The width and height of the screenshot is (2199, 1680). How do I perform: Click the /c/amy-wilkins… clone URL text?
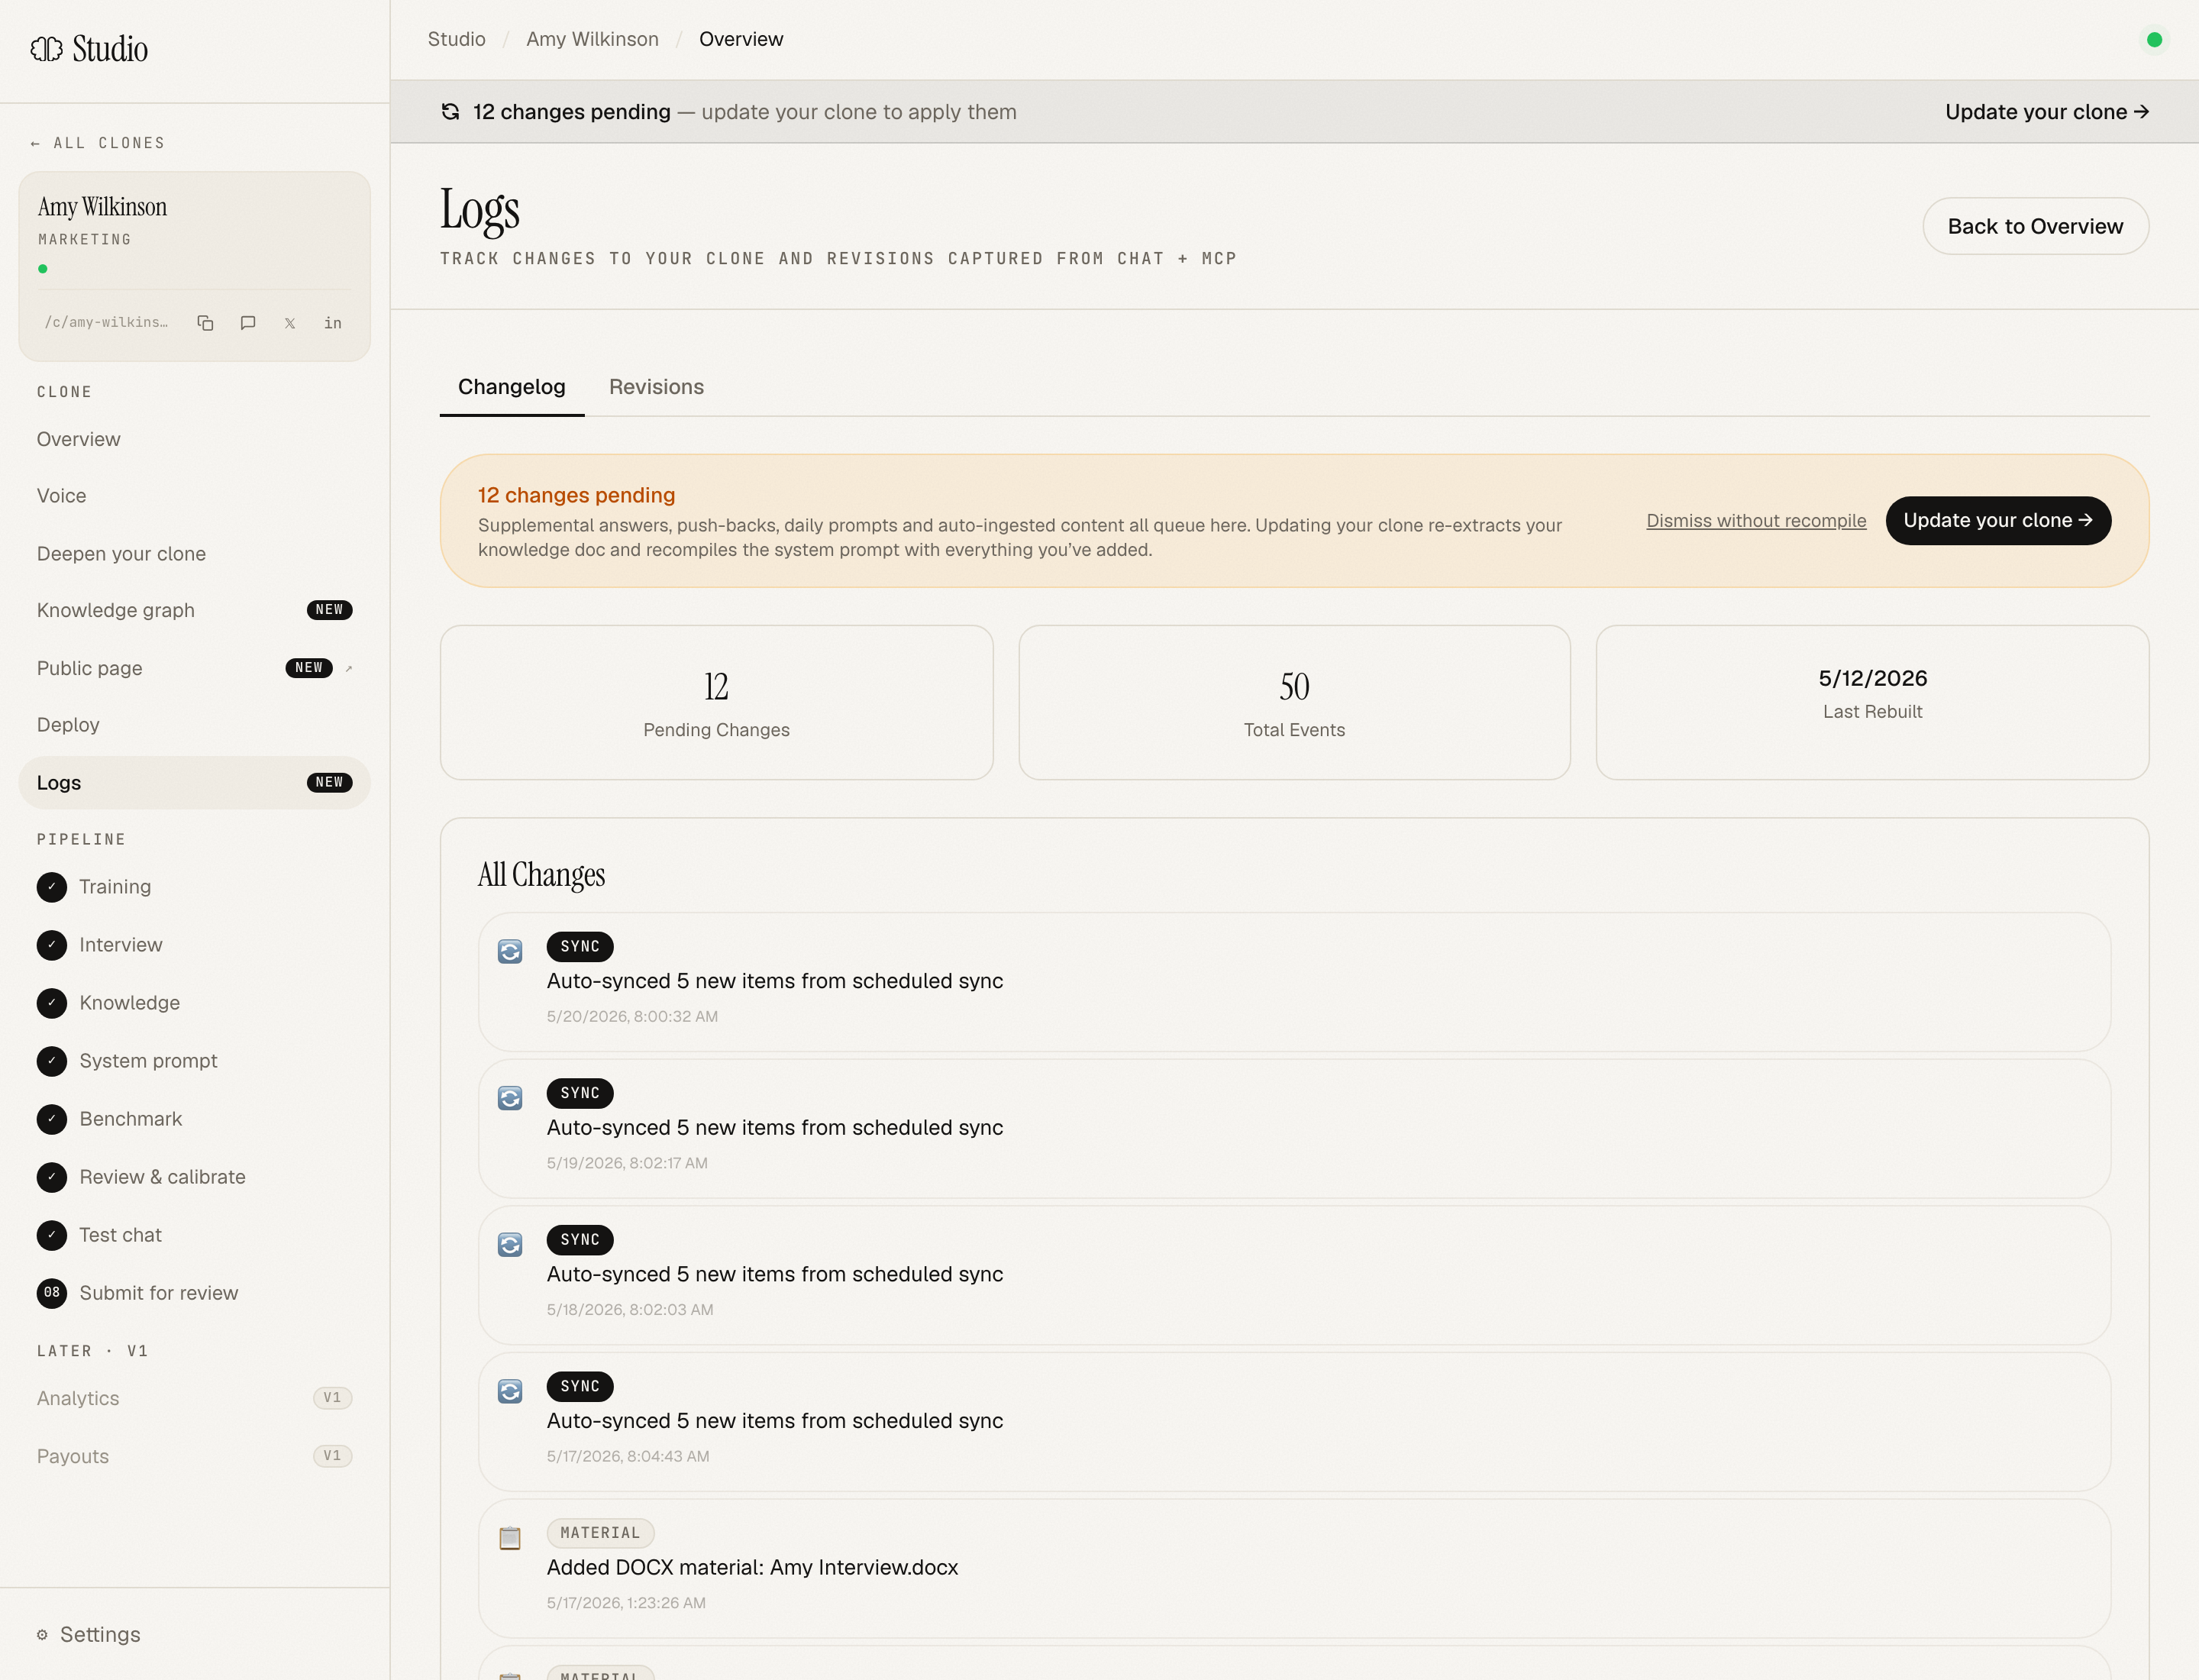point(106,322)
